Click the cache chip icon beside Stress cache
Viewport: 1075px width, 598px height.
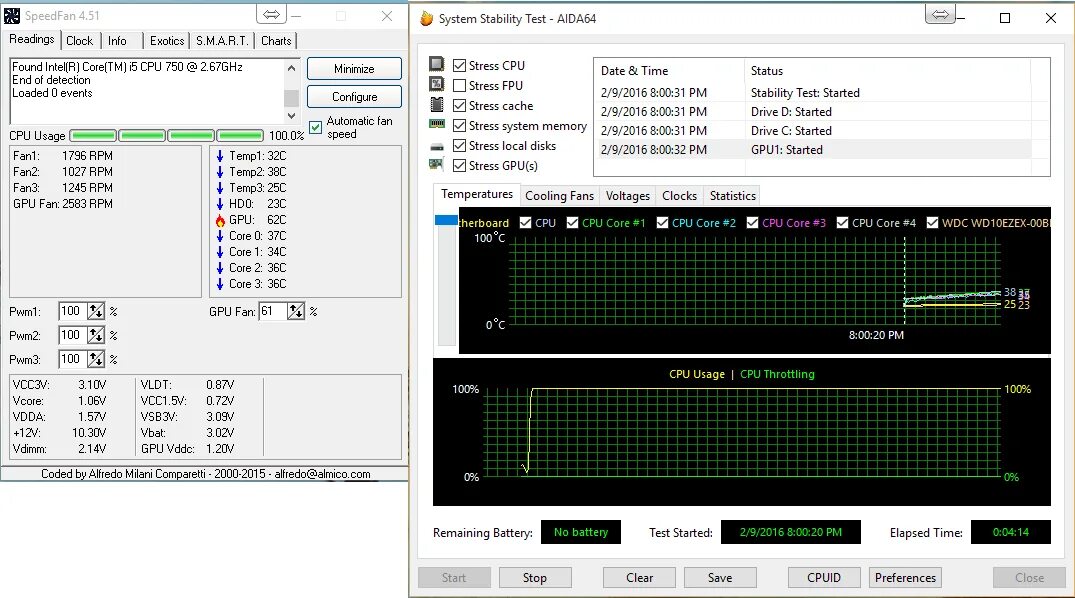point(437,105)
